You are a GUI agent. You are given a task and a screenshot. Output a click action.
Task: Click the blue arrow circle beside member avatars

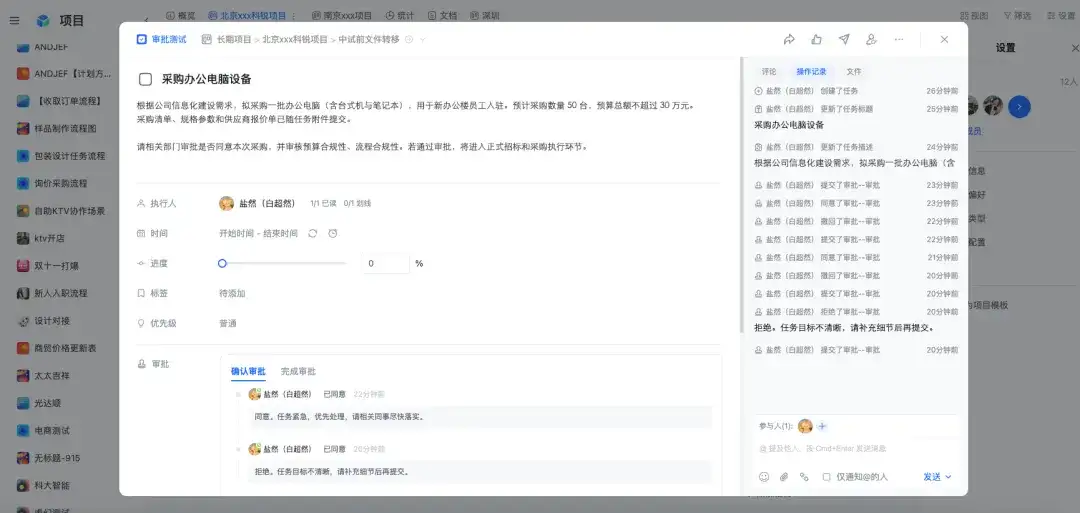pyautogui.click(x=1019, y=106)
